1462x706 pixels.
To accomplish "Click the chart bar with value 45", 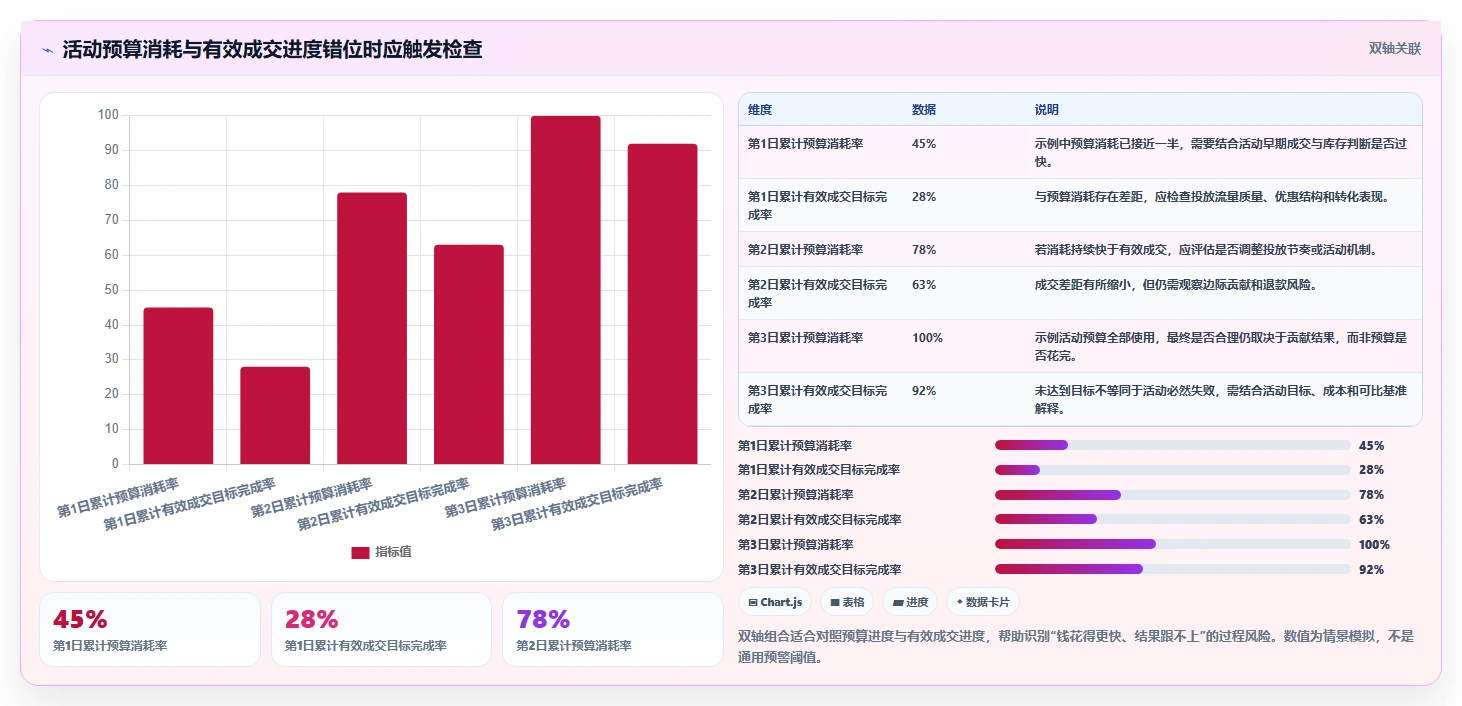I will [x=178, y=386].
